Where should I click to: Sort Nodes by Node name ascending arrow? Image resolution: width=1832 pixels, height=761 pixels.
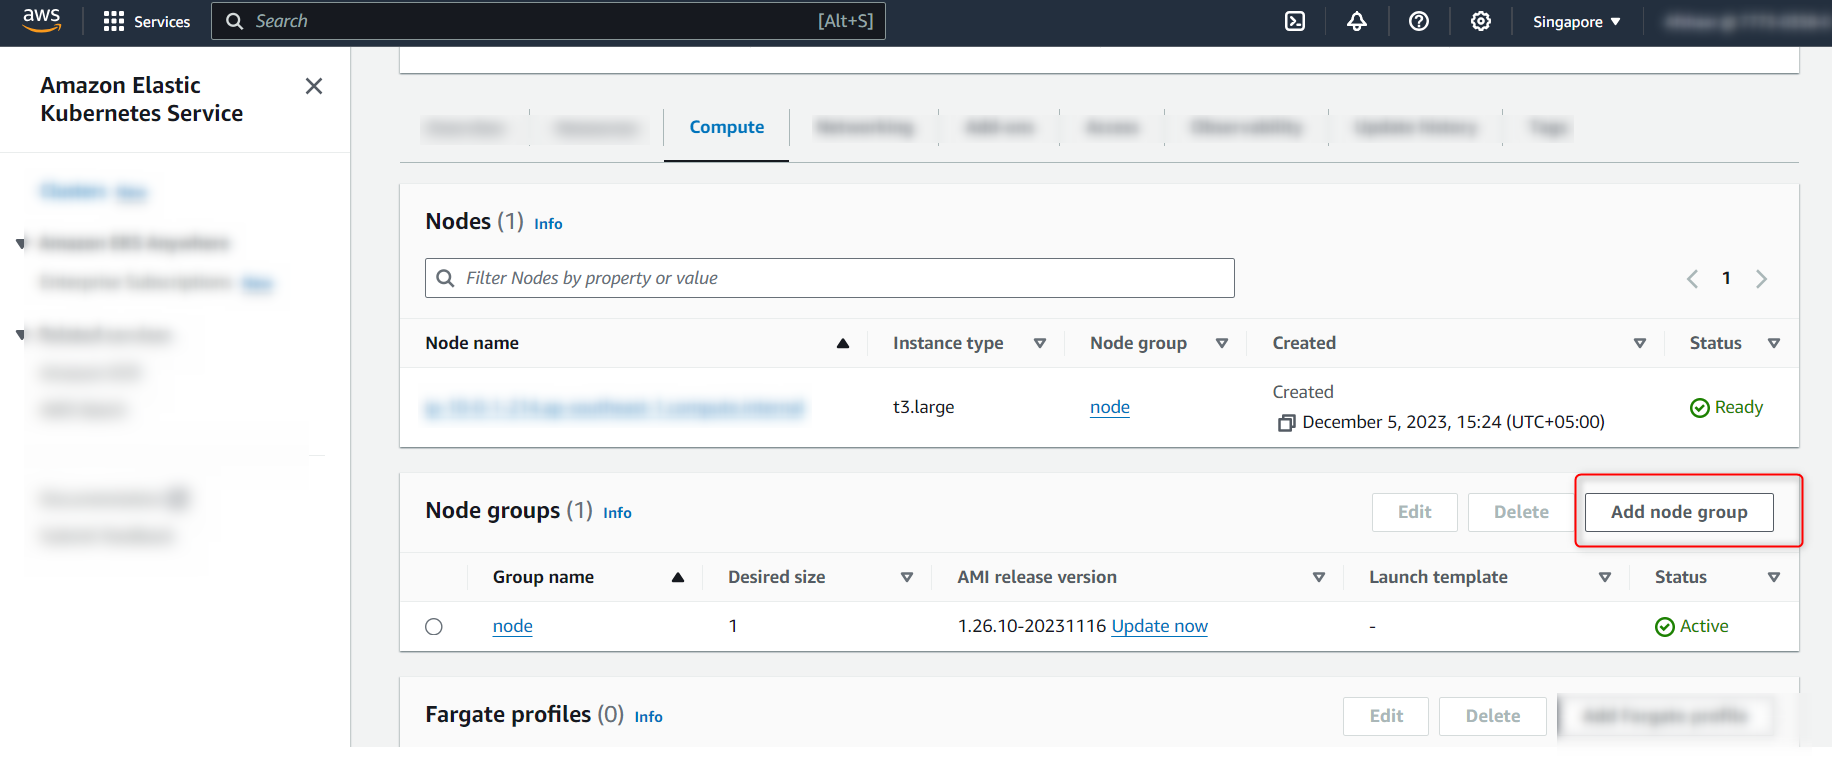tap(843, 343)
